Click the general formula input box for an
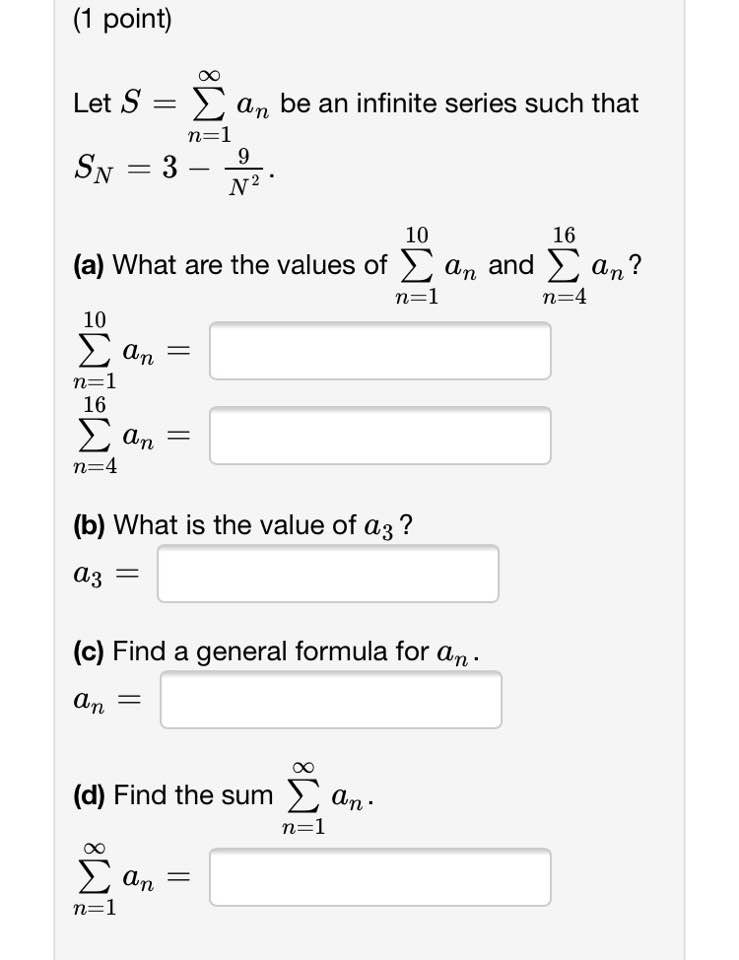This screenshot has height=960, width=739. pyautogui.click(x=332, y=700)
